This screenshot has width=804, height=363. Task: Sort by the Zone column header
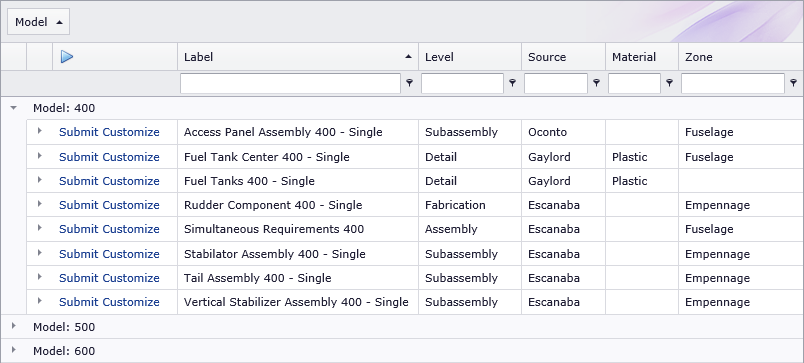741,57
